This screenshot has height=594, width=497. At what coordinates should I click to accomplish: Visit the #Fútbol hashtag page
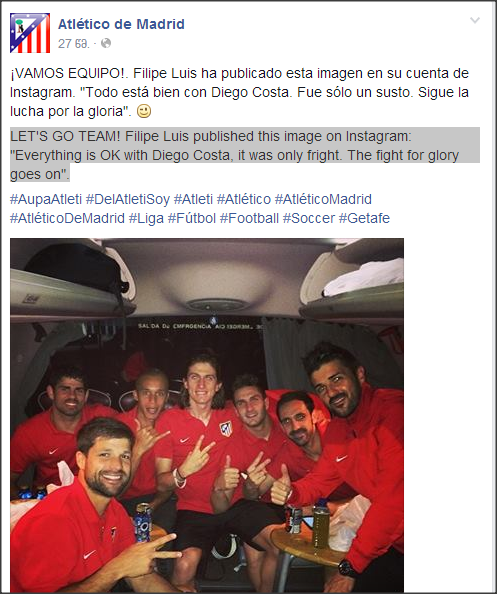[192, 218]
